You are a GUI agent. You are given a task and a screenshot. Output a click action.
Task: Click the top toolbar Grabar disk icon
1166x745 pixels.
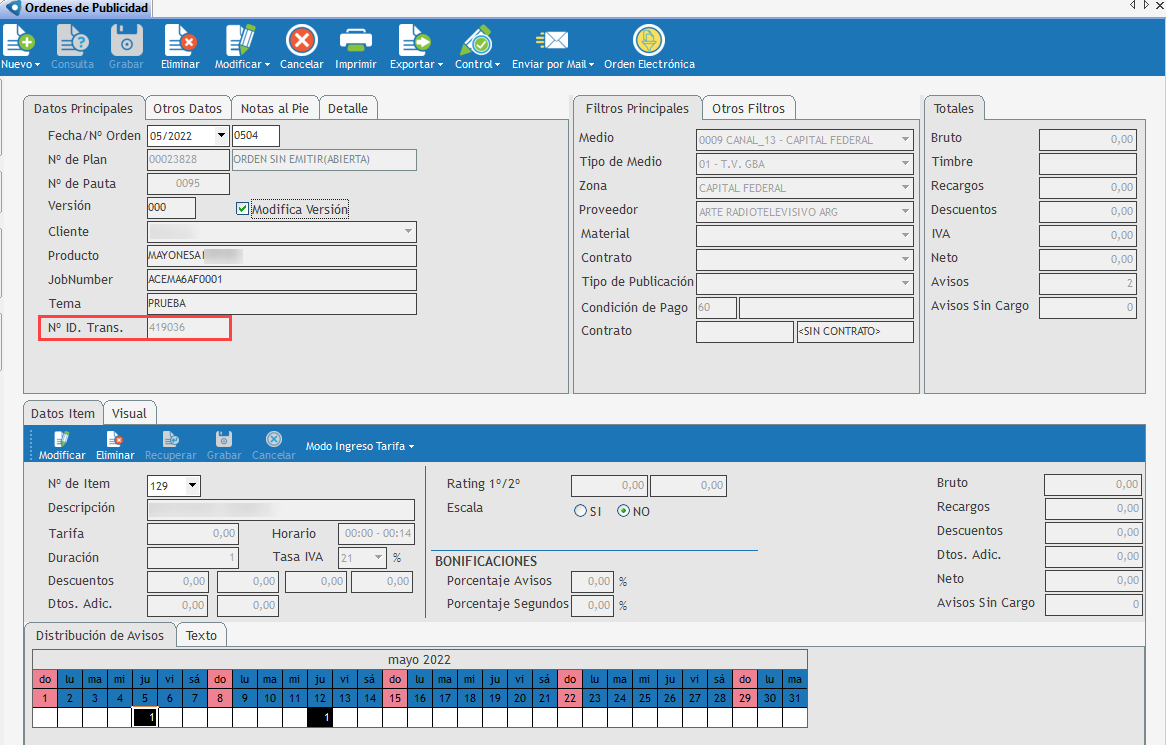click(x=126, y=41)
